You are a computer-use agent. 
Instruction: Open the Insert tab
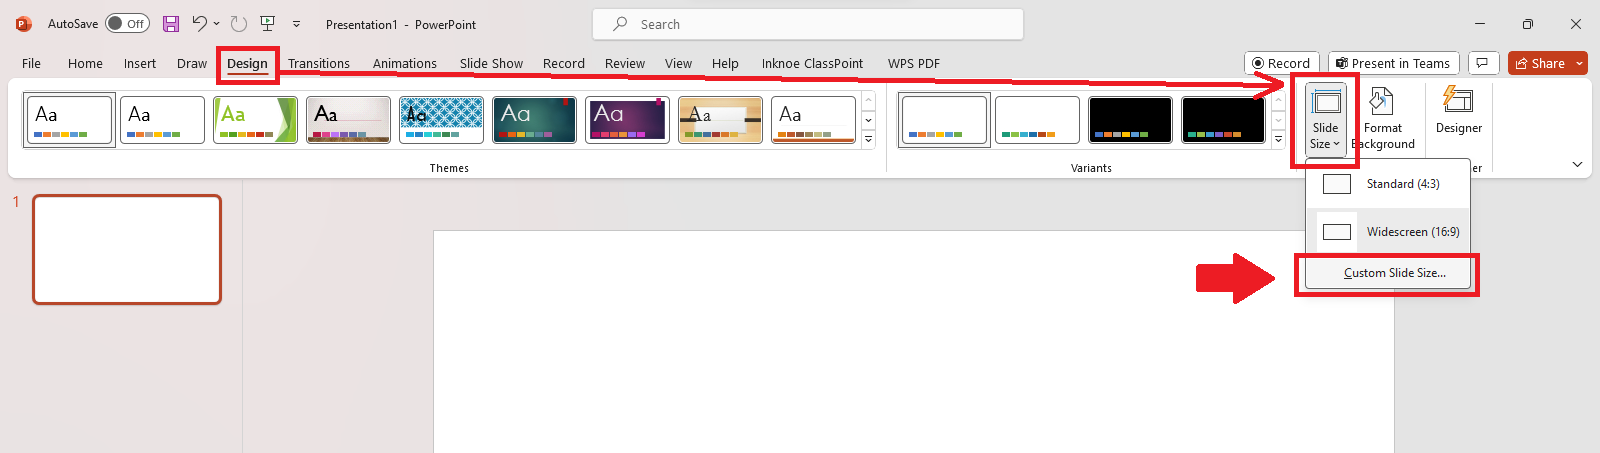coord(140,63)
